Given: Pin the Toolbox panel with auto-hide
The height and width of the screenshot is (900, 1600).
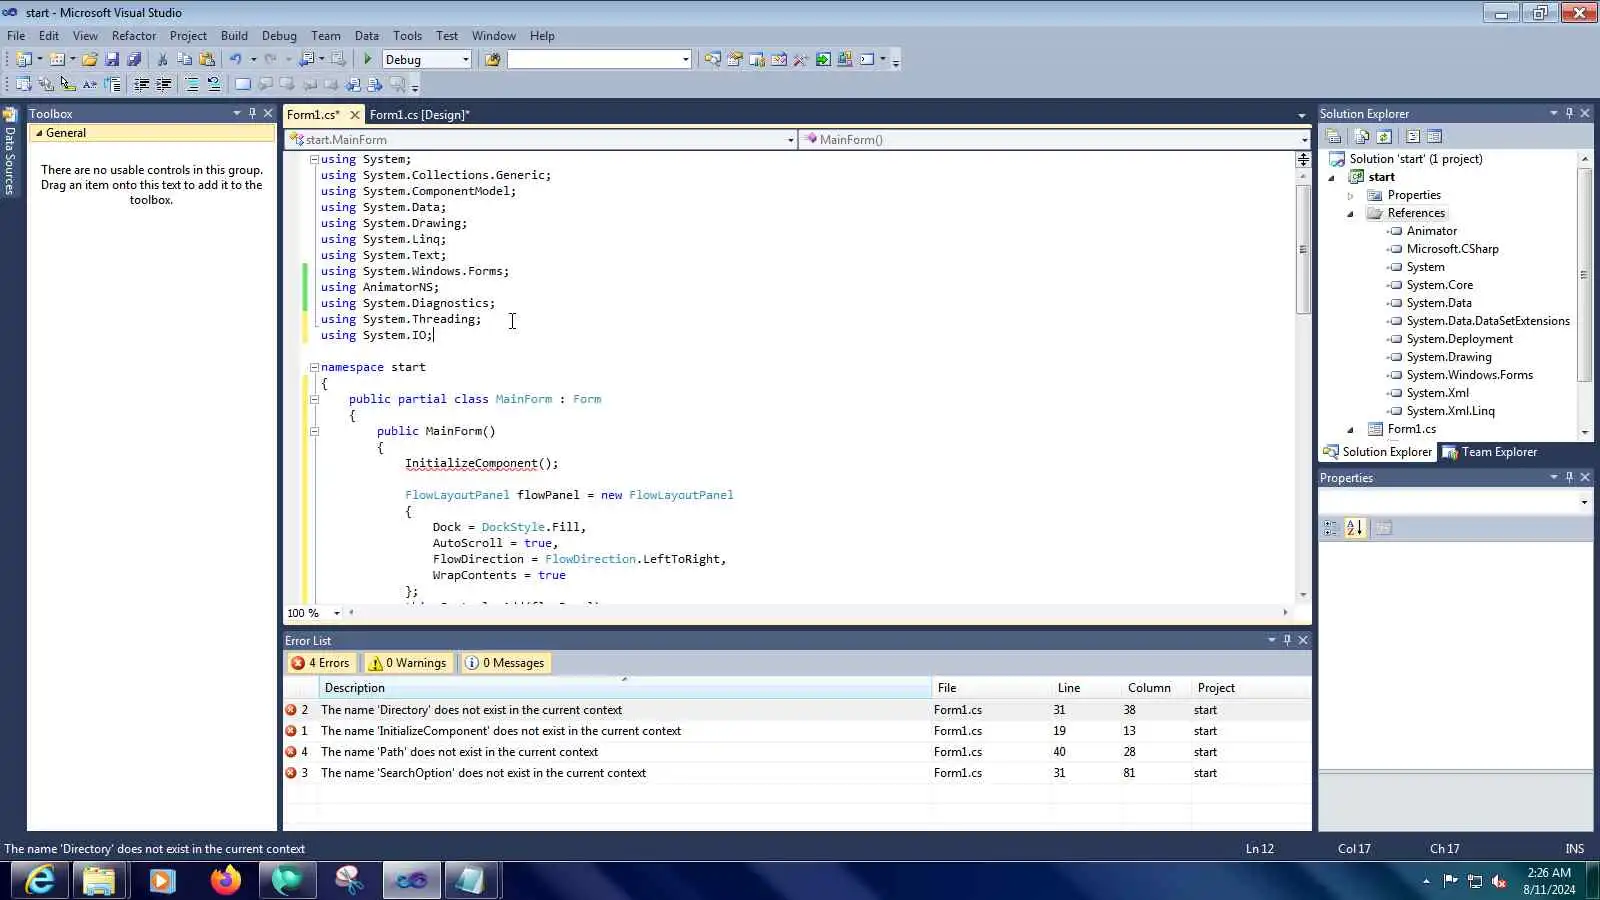Looking at the screenshot, I should pos(252,113).
